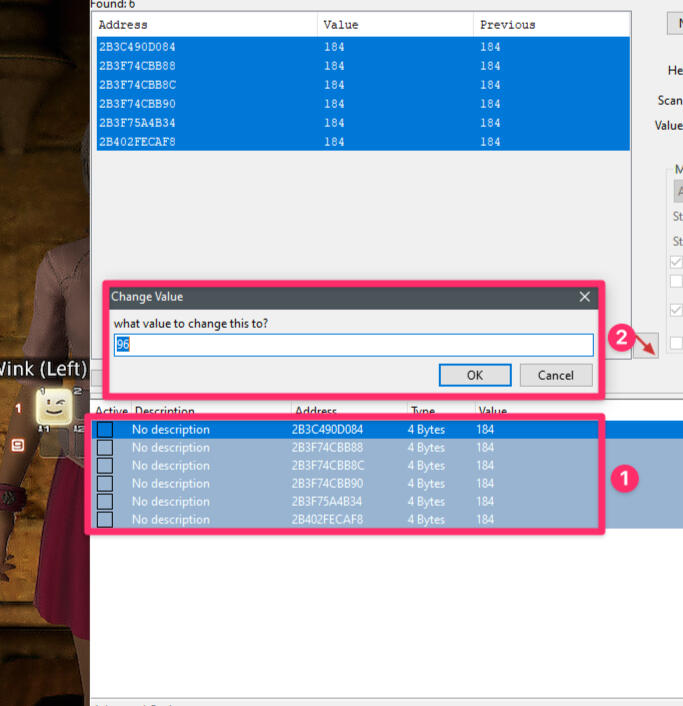
Task: Toggle Active checkbox for address 2B3C490D084
Action: tap(105, 430)
